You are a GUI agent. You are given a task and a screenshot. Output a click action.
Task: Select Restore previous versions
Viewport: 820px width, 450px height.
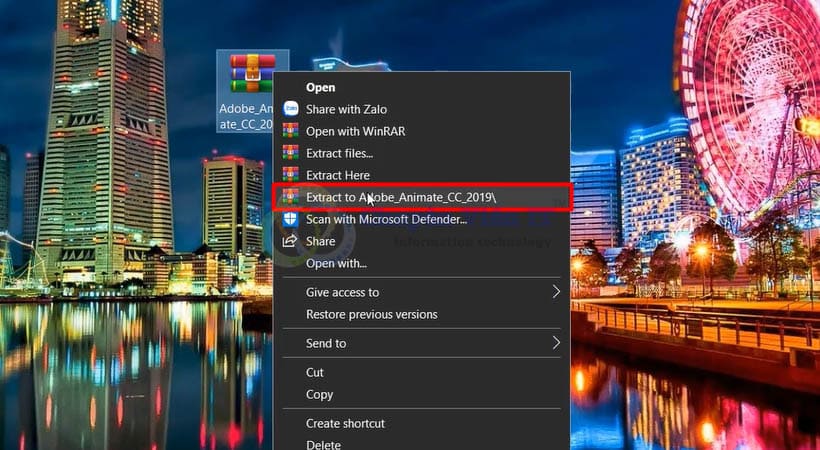point(371,314)
